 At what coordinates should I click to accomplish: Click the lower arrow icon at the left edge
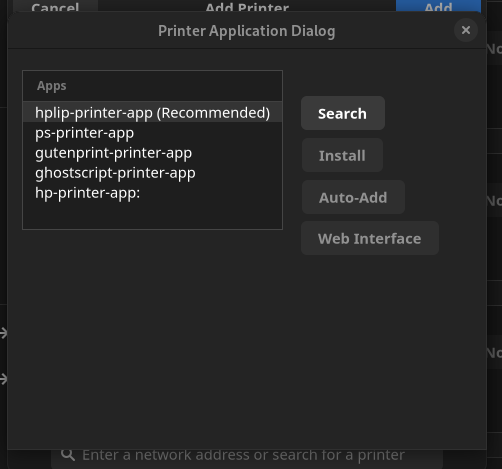pos(3,379)
